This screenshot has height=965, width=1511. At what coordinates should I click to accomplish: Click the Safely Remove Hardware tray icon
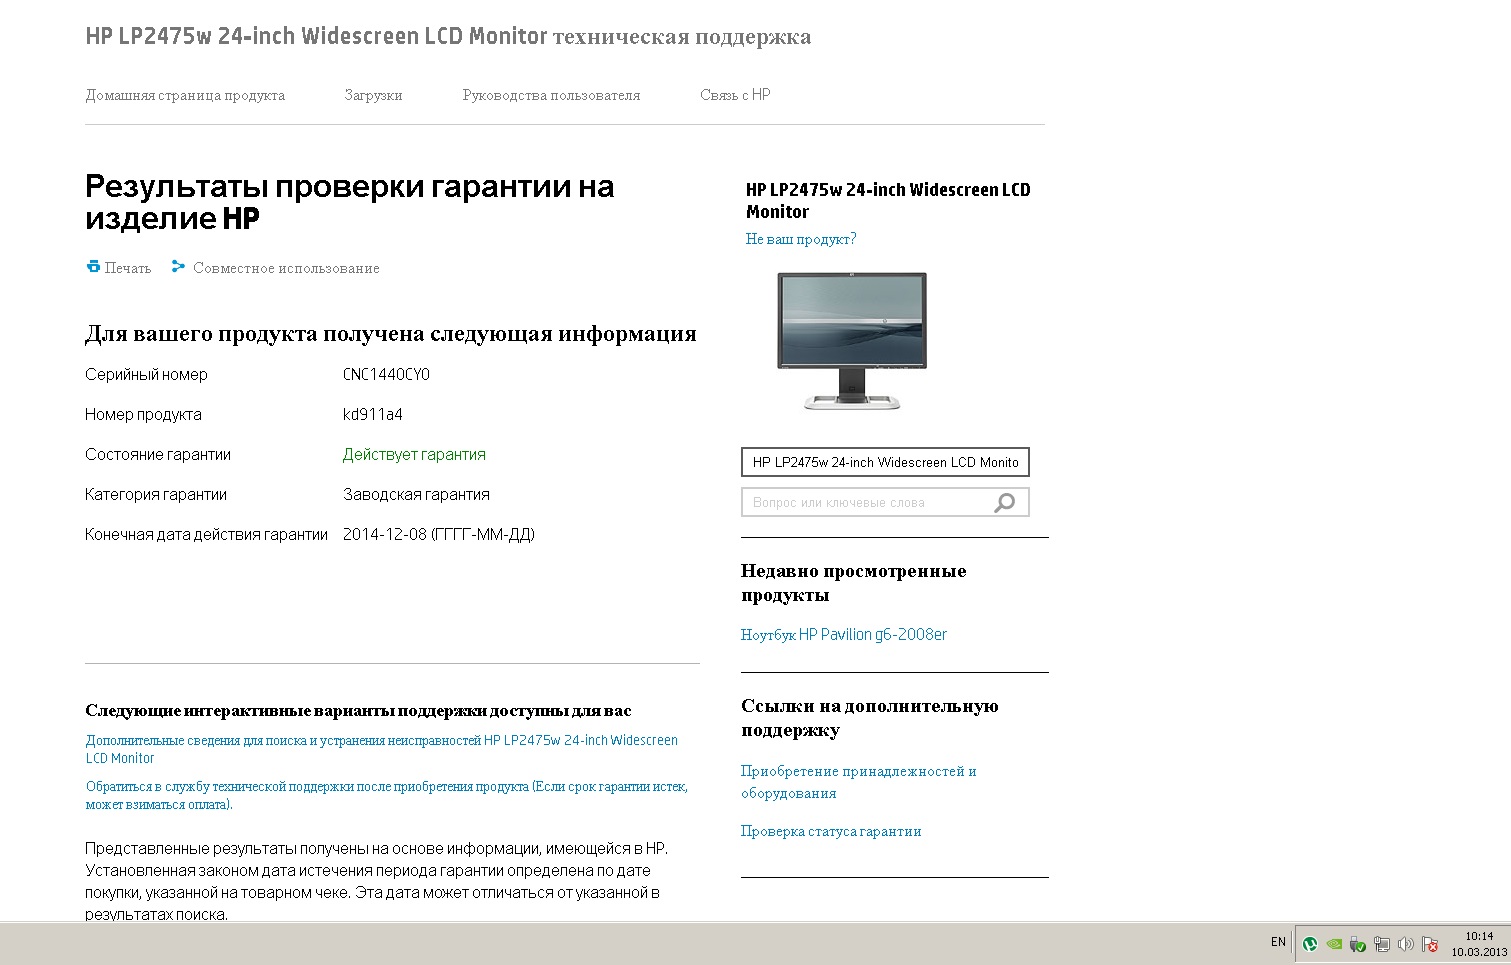coord(1358,943)
